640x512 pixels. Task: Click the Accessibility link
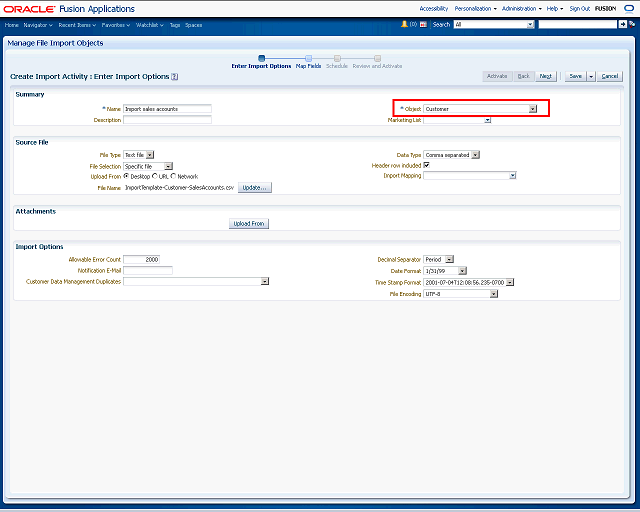[x=433, y=9]
